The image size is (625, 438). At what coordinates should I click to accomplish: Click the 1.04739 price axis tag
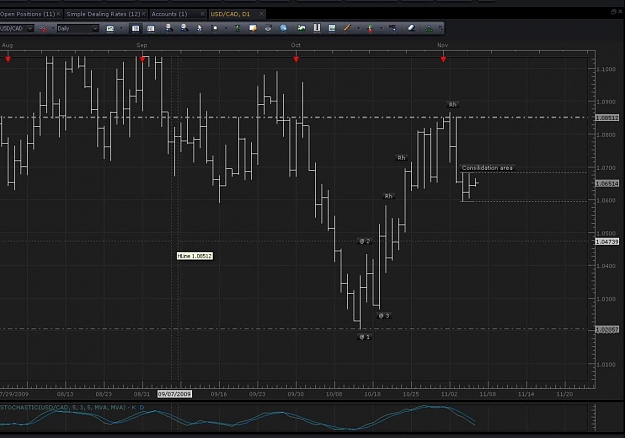point(607,242)
